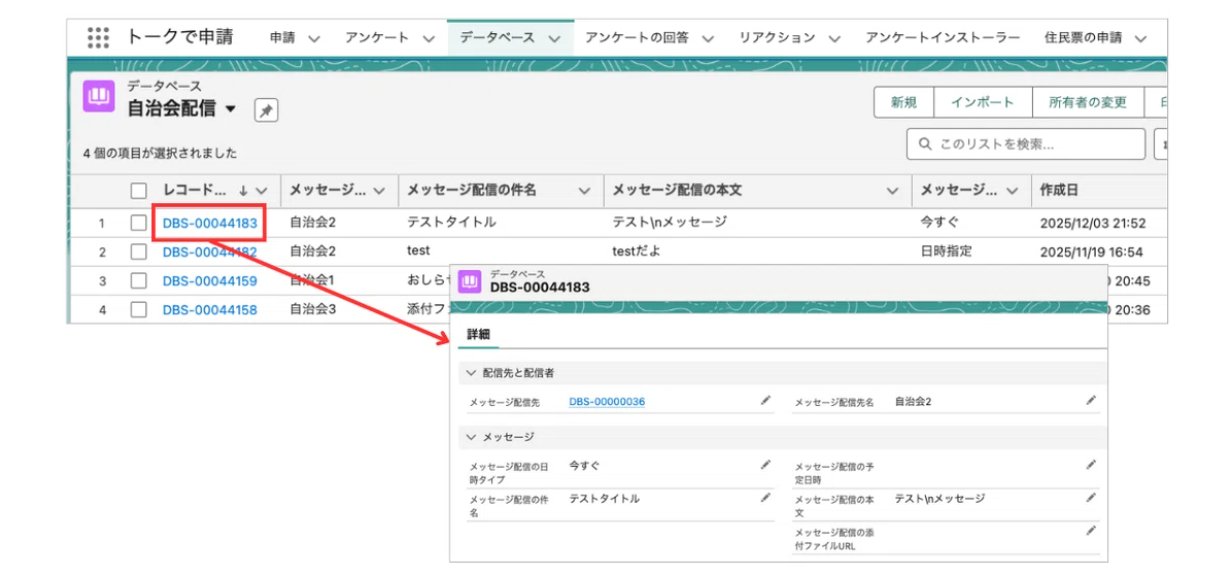Click the 作成日 column header
Screen dimensions: 1228x570
click(x=1061, y=190)
